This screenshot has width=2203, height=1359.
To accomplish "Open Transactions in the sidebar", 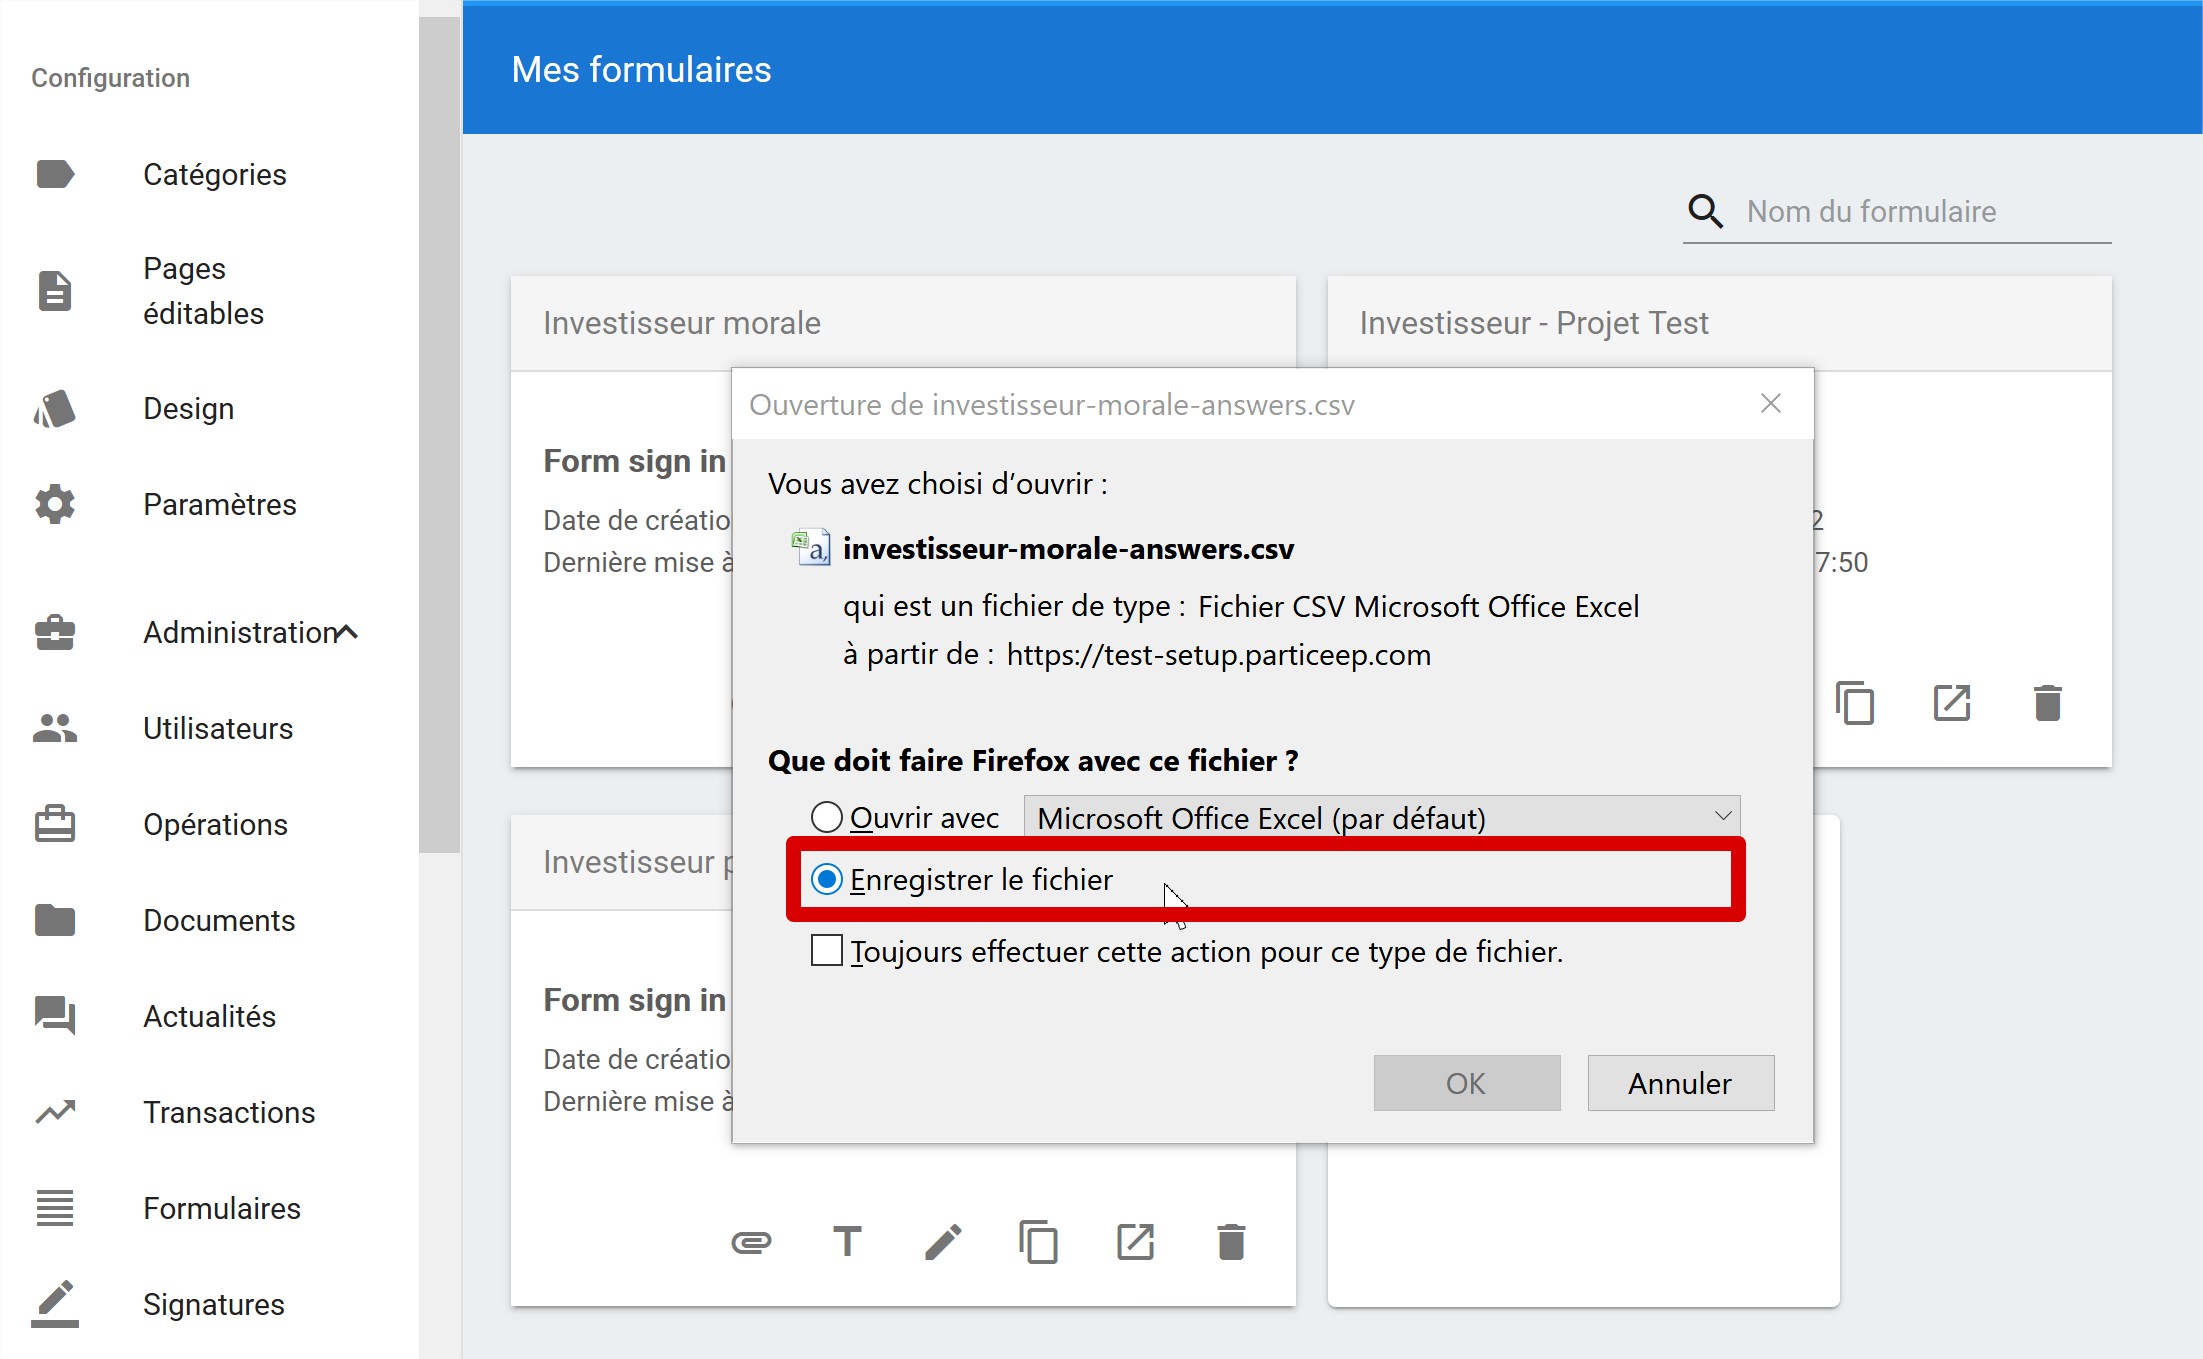I will click(x=229, y=1112).
